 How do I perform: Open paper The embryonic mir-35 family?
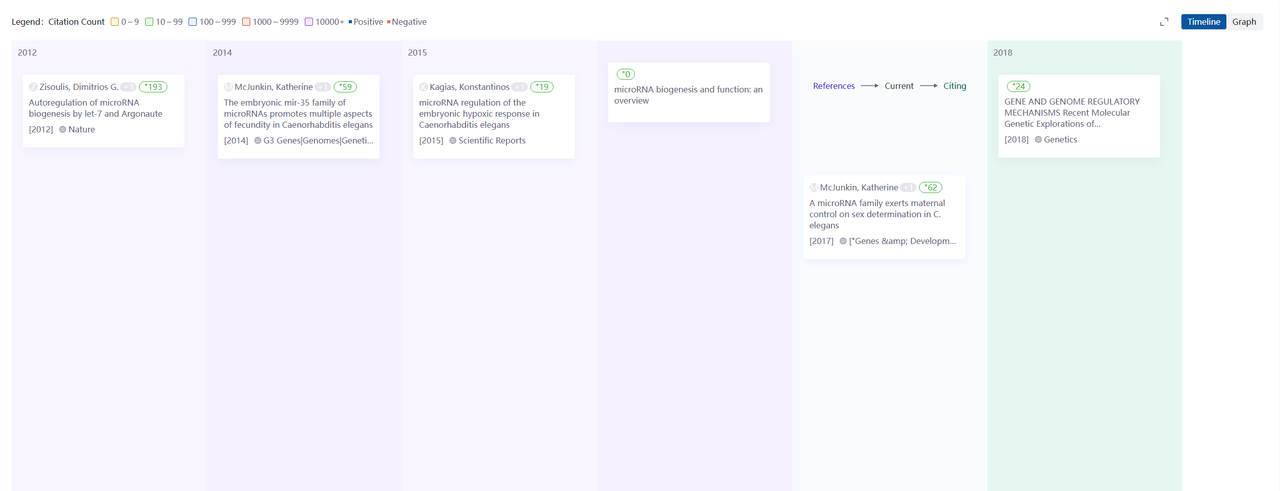point(298,114)
